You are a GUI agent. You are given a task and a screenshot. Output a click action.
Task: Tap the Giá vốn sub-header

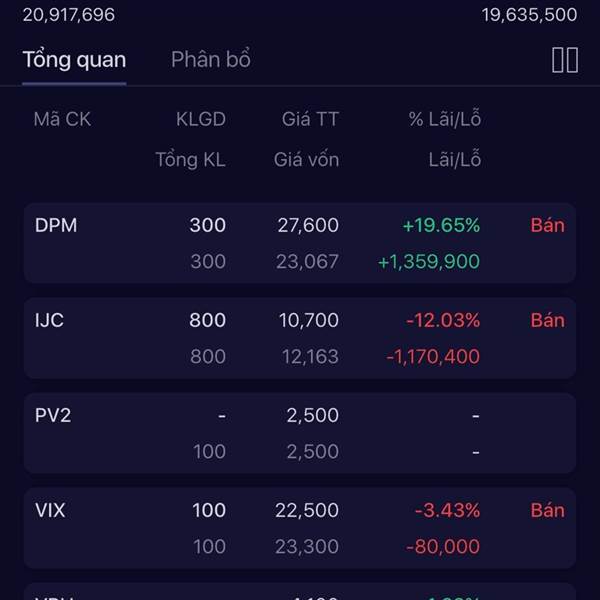tap(306, 160)
